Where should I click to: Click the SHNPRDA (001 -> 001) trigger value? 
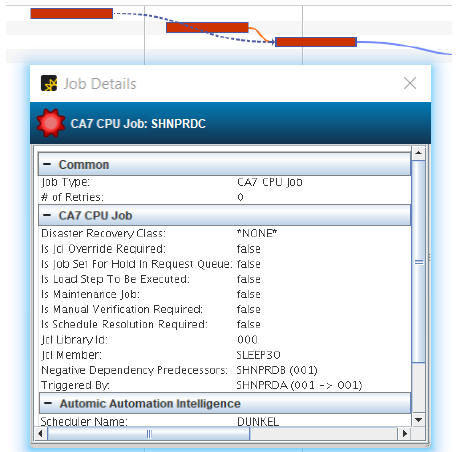pos(299,385)
